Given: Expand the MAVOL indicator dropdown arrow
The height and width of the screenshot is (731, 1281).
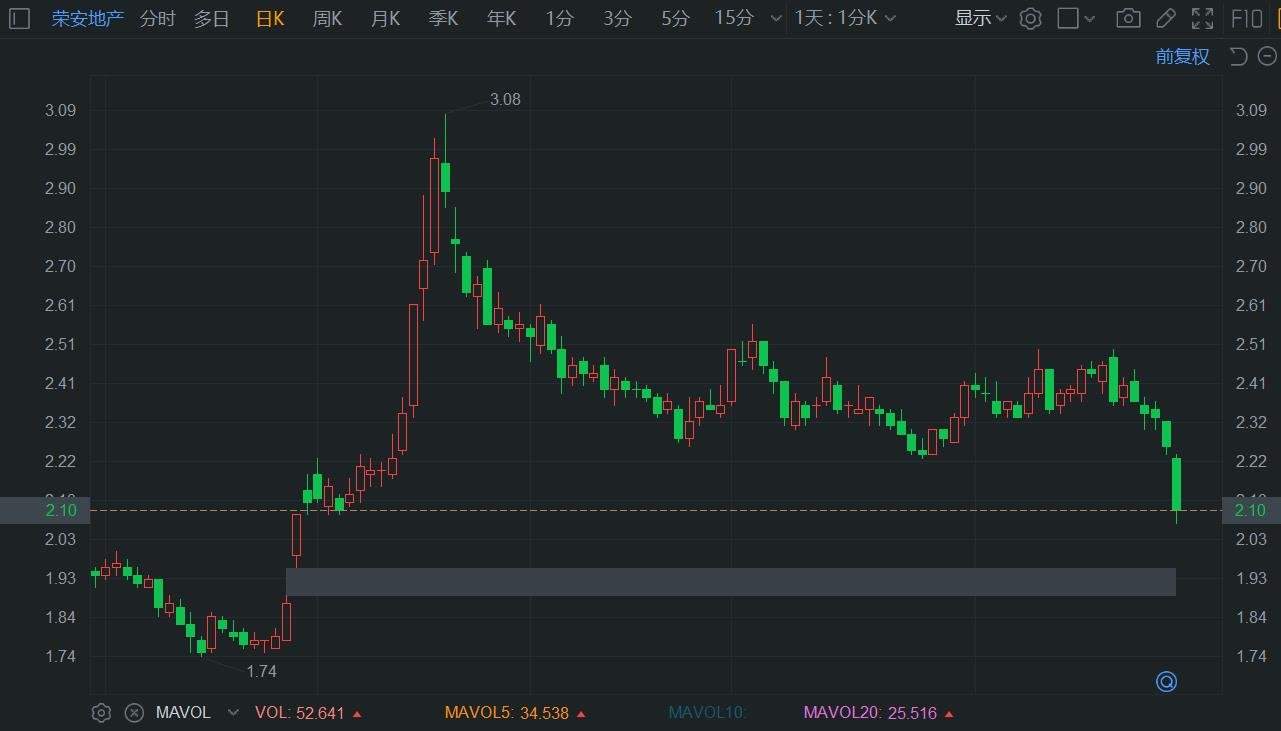Looking at the screenshot, I should [x=233, y=713].
